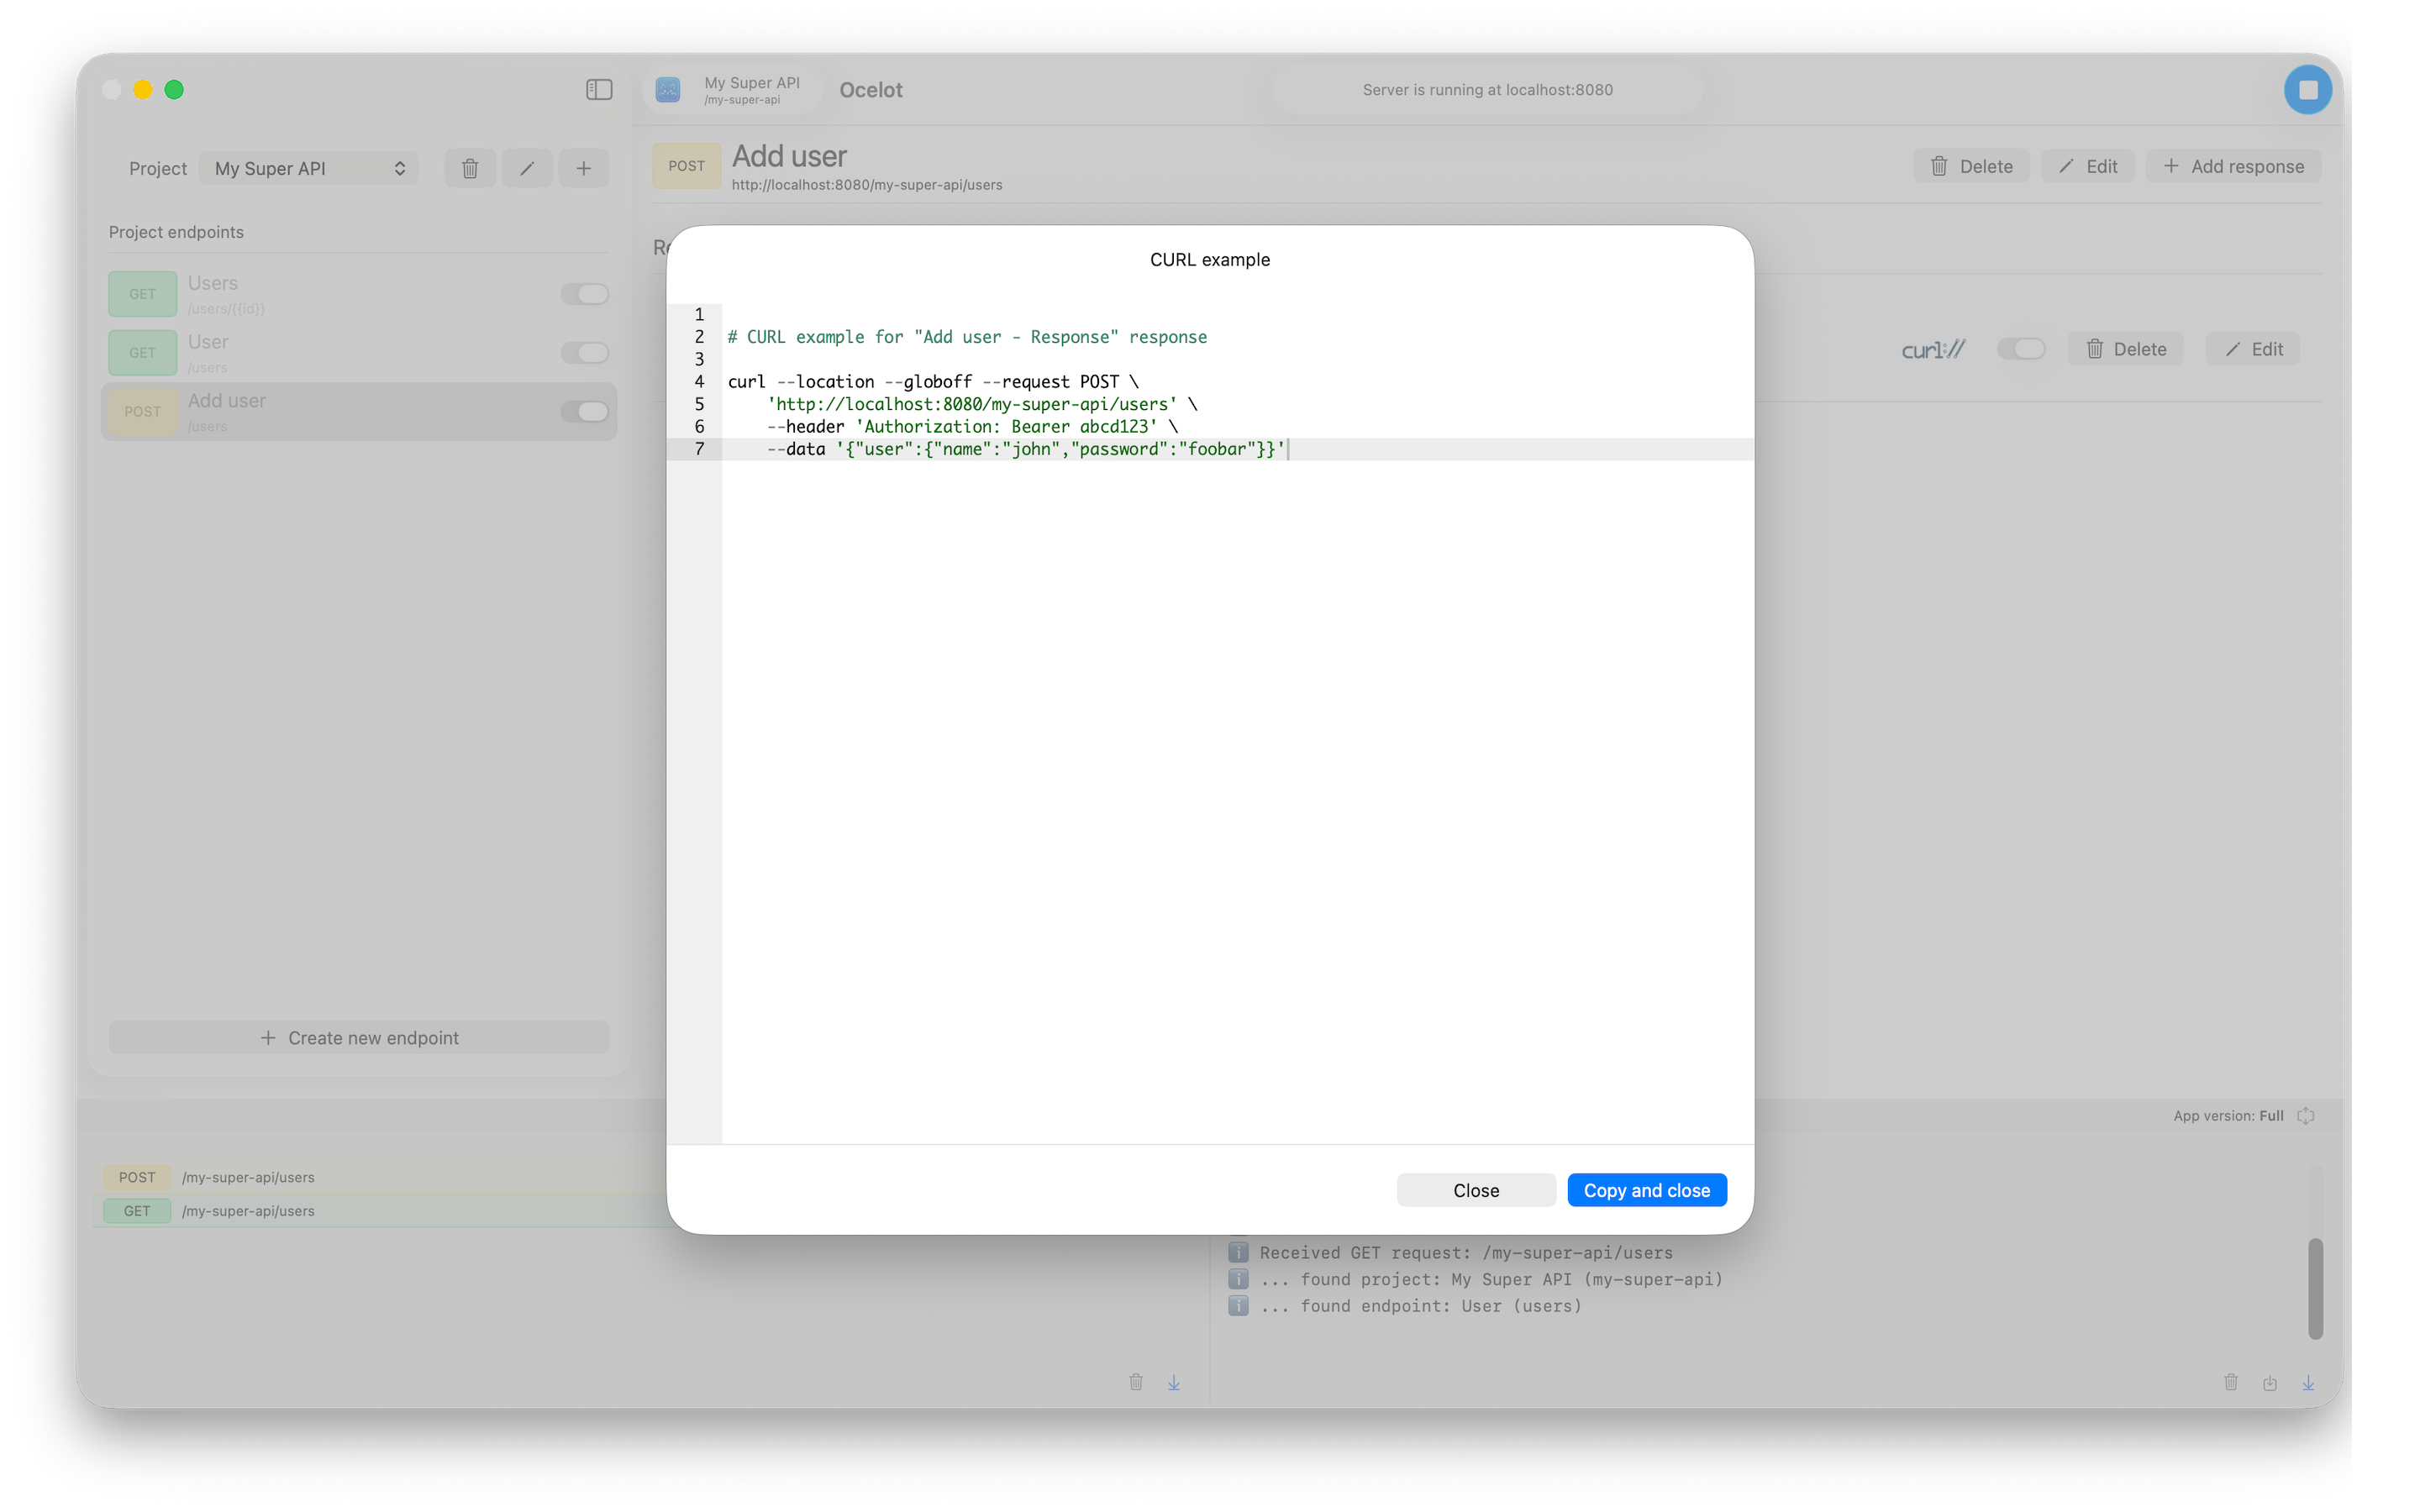
Task: Toggle the sidebar panel visibility
Action: [598, 89]
